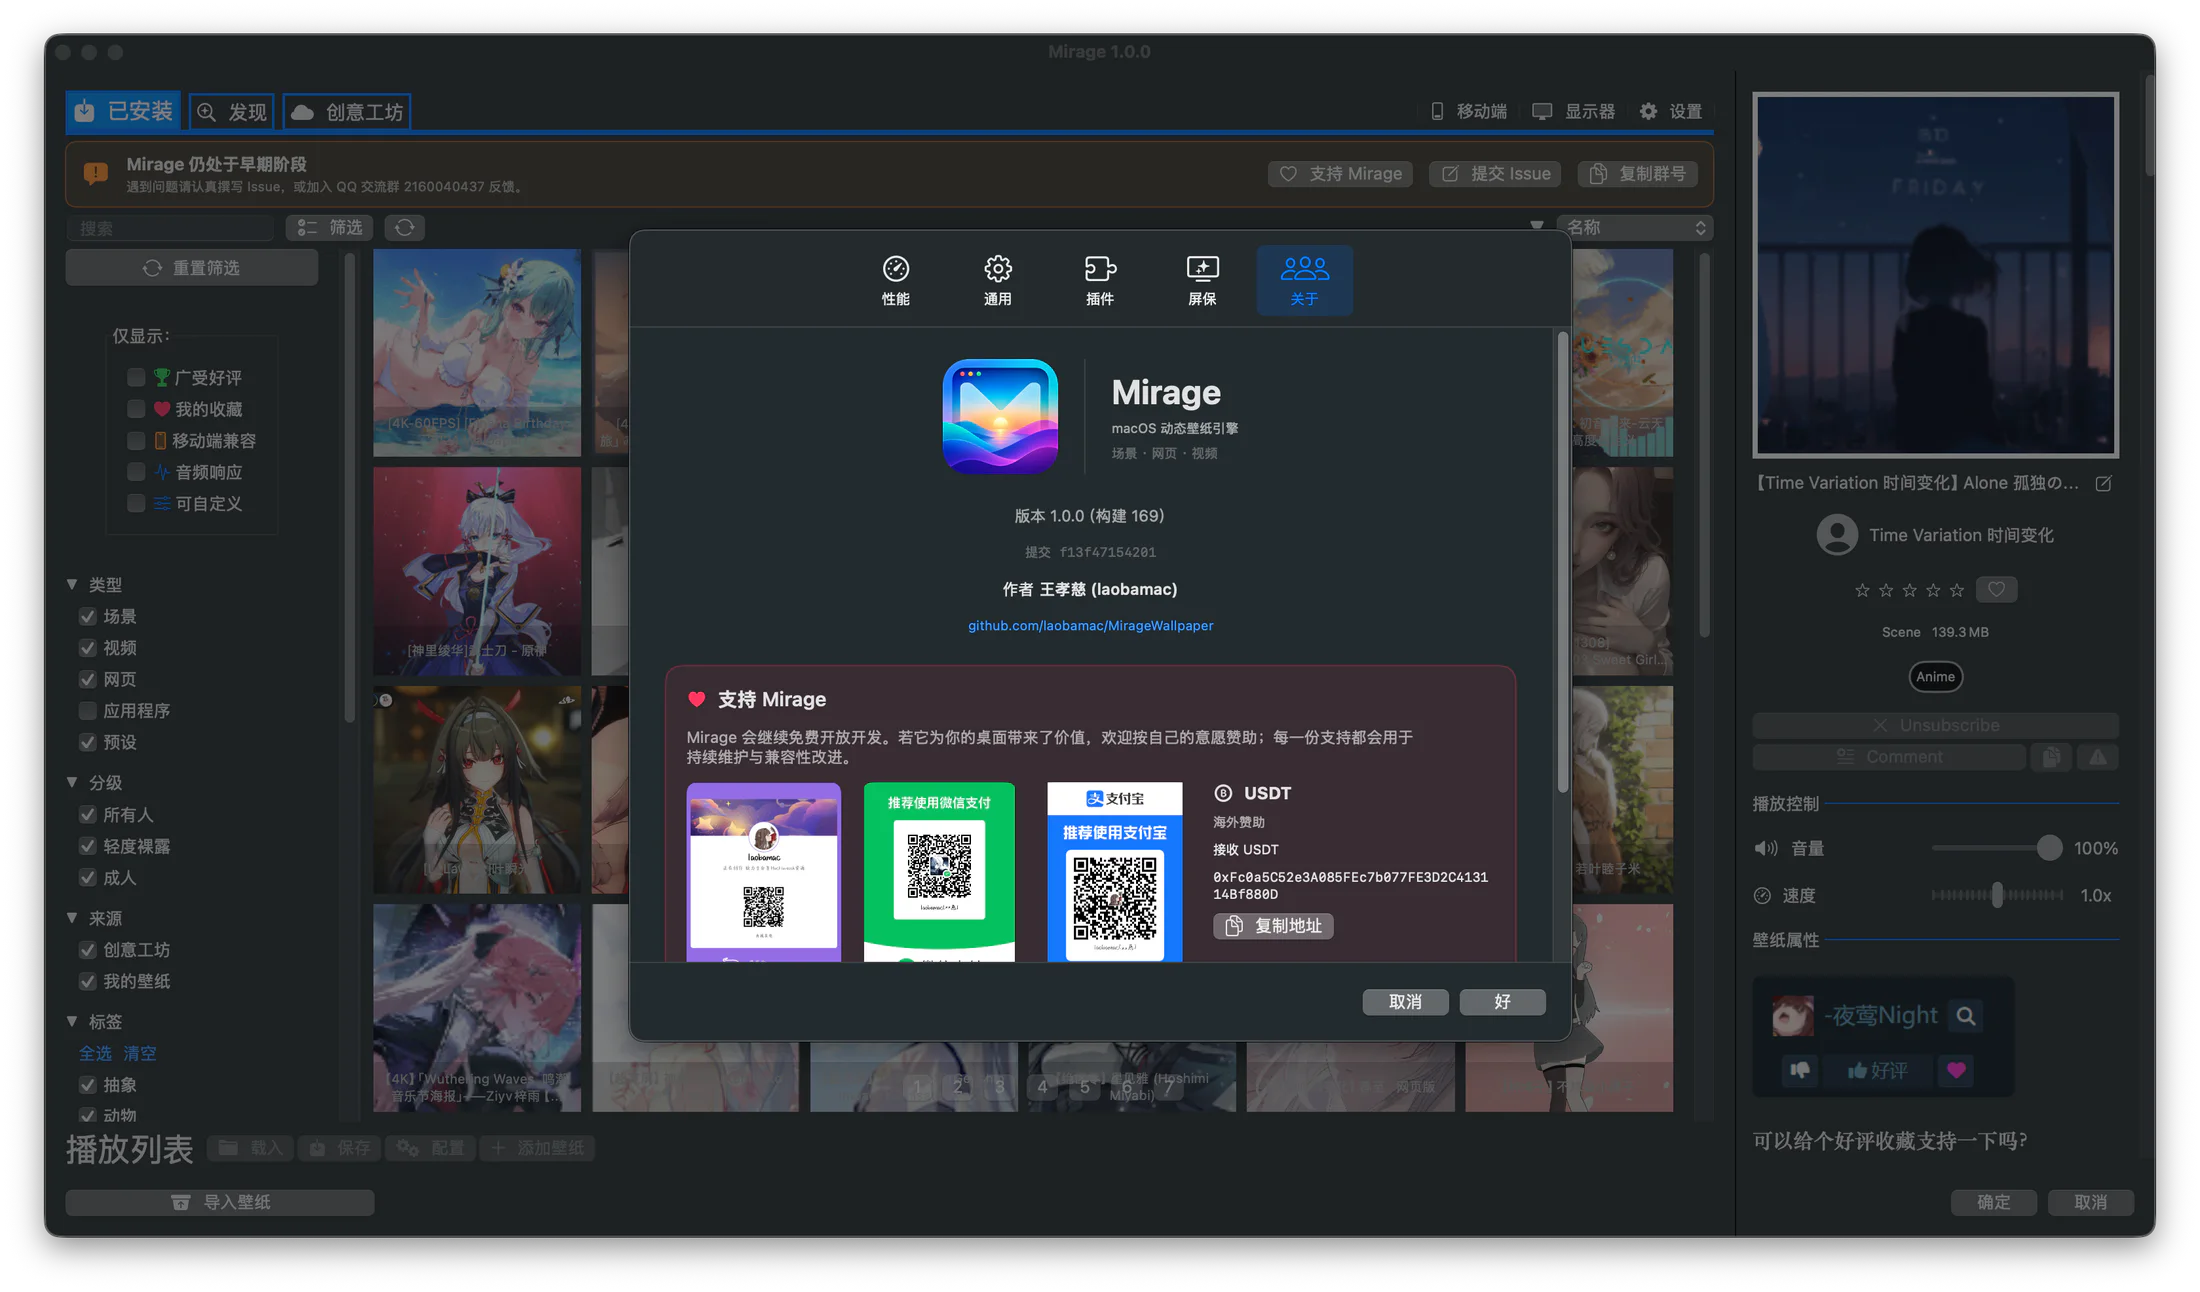Enable the 应用程序 type checkbox

click(88, 711)
